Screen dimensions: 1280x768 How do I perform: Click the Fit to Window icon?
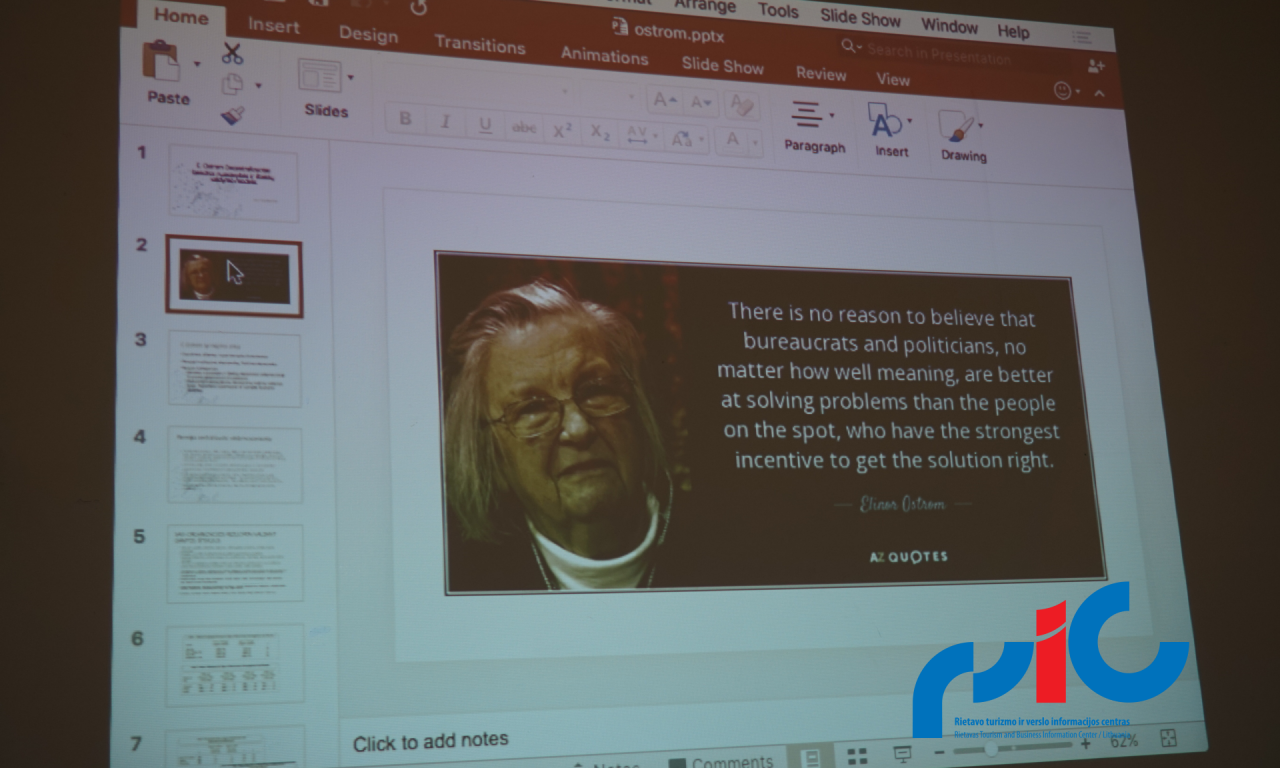click(x=1167, y=738)
